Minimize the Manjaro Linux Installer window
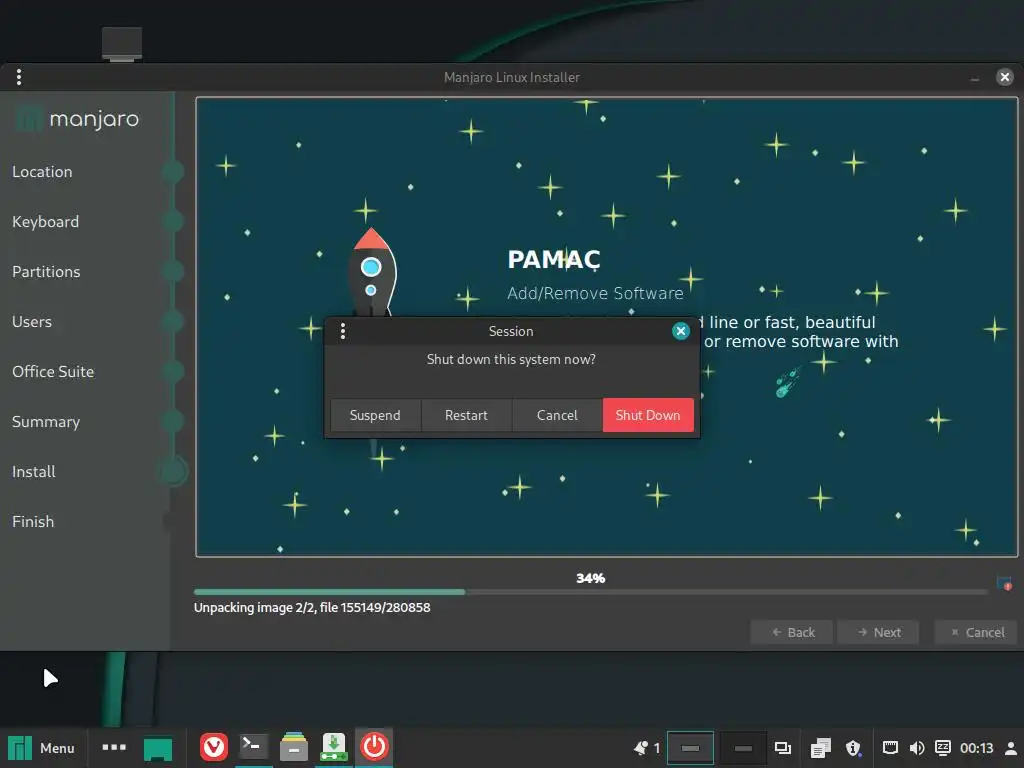Image resolution: width=1024 pixels, height=768 pixels. (x=975, y=78)
